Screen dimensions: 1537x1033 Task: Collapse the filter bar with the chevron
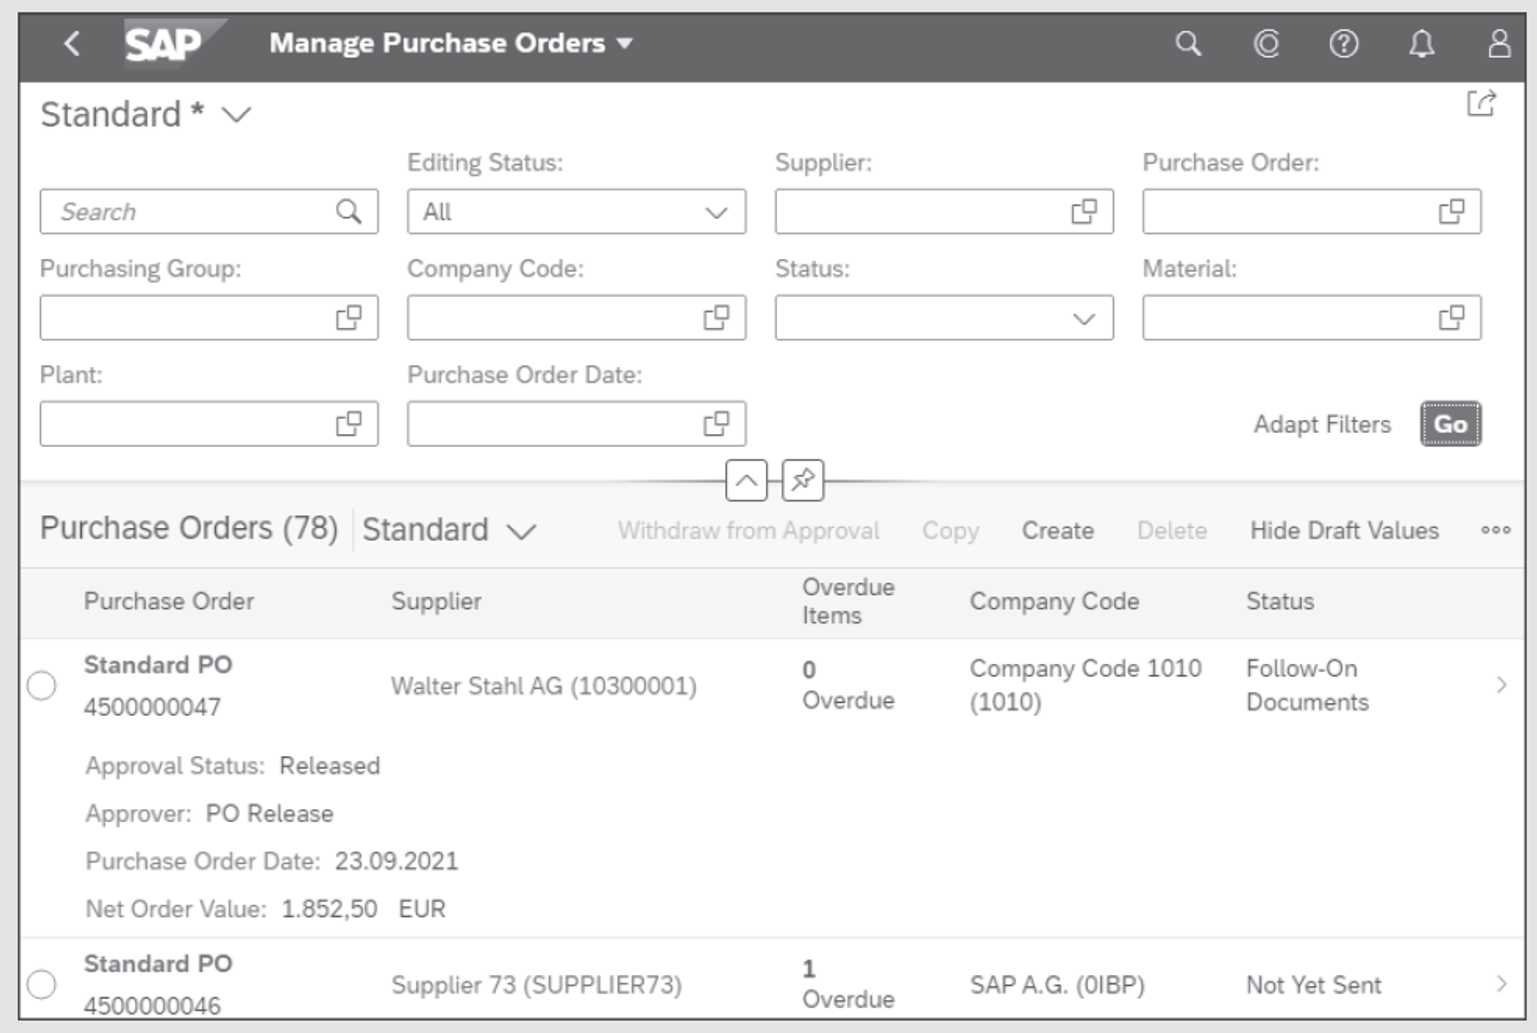pyautogui.click(x=744, y=481)
